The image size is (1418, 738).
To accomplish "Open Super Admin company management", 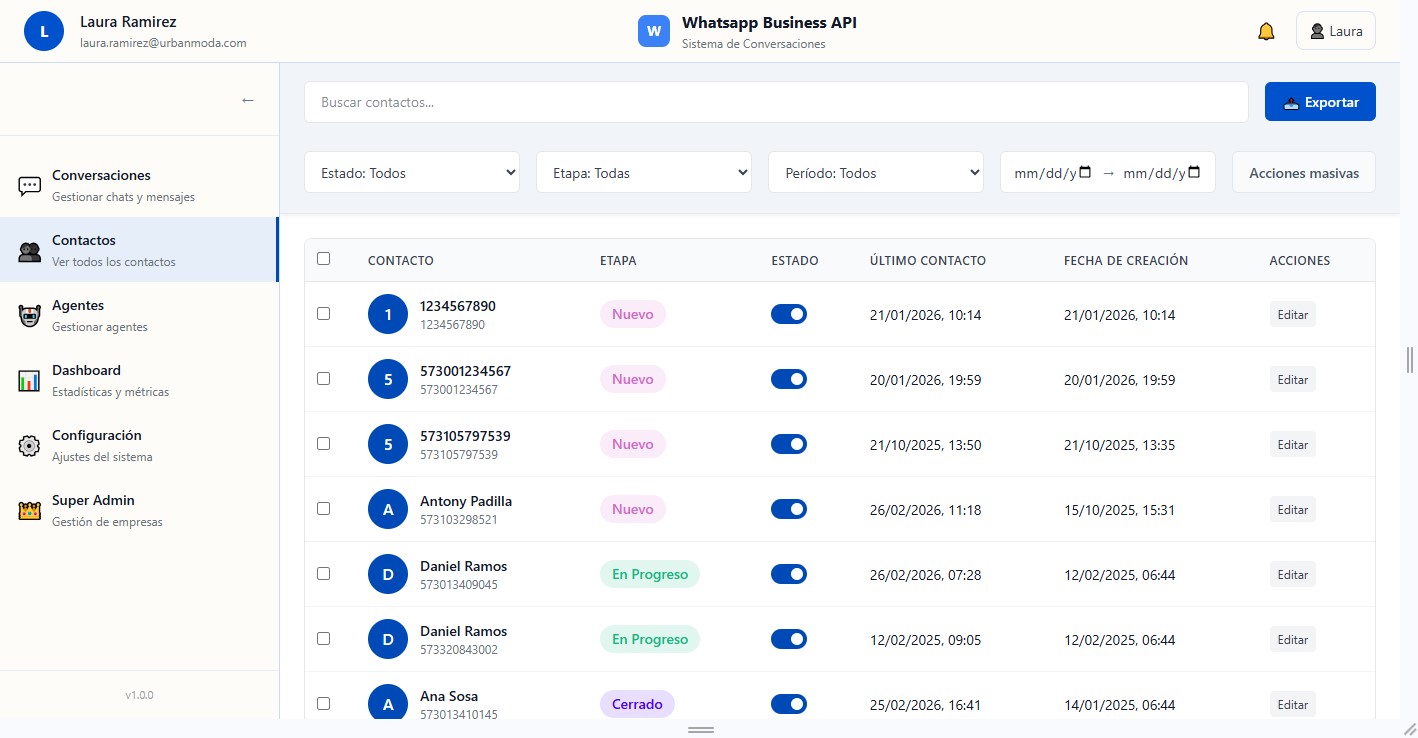I will coord(139,510).
